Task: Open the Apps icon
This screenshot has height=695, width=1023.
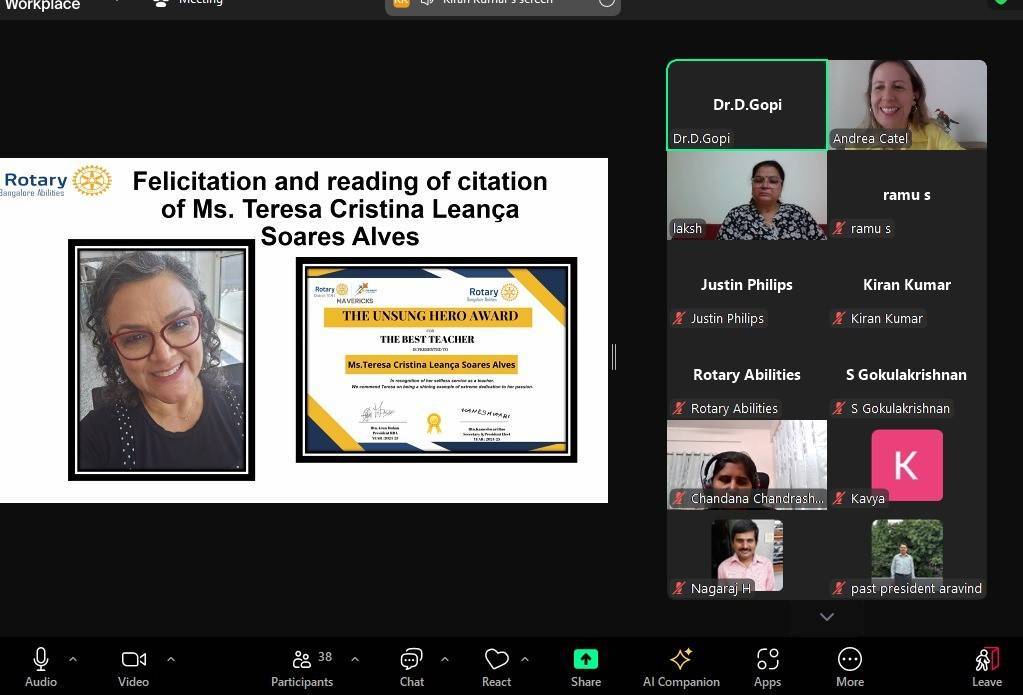Action: (767, 660)
